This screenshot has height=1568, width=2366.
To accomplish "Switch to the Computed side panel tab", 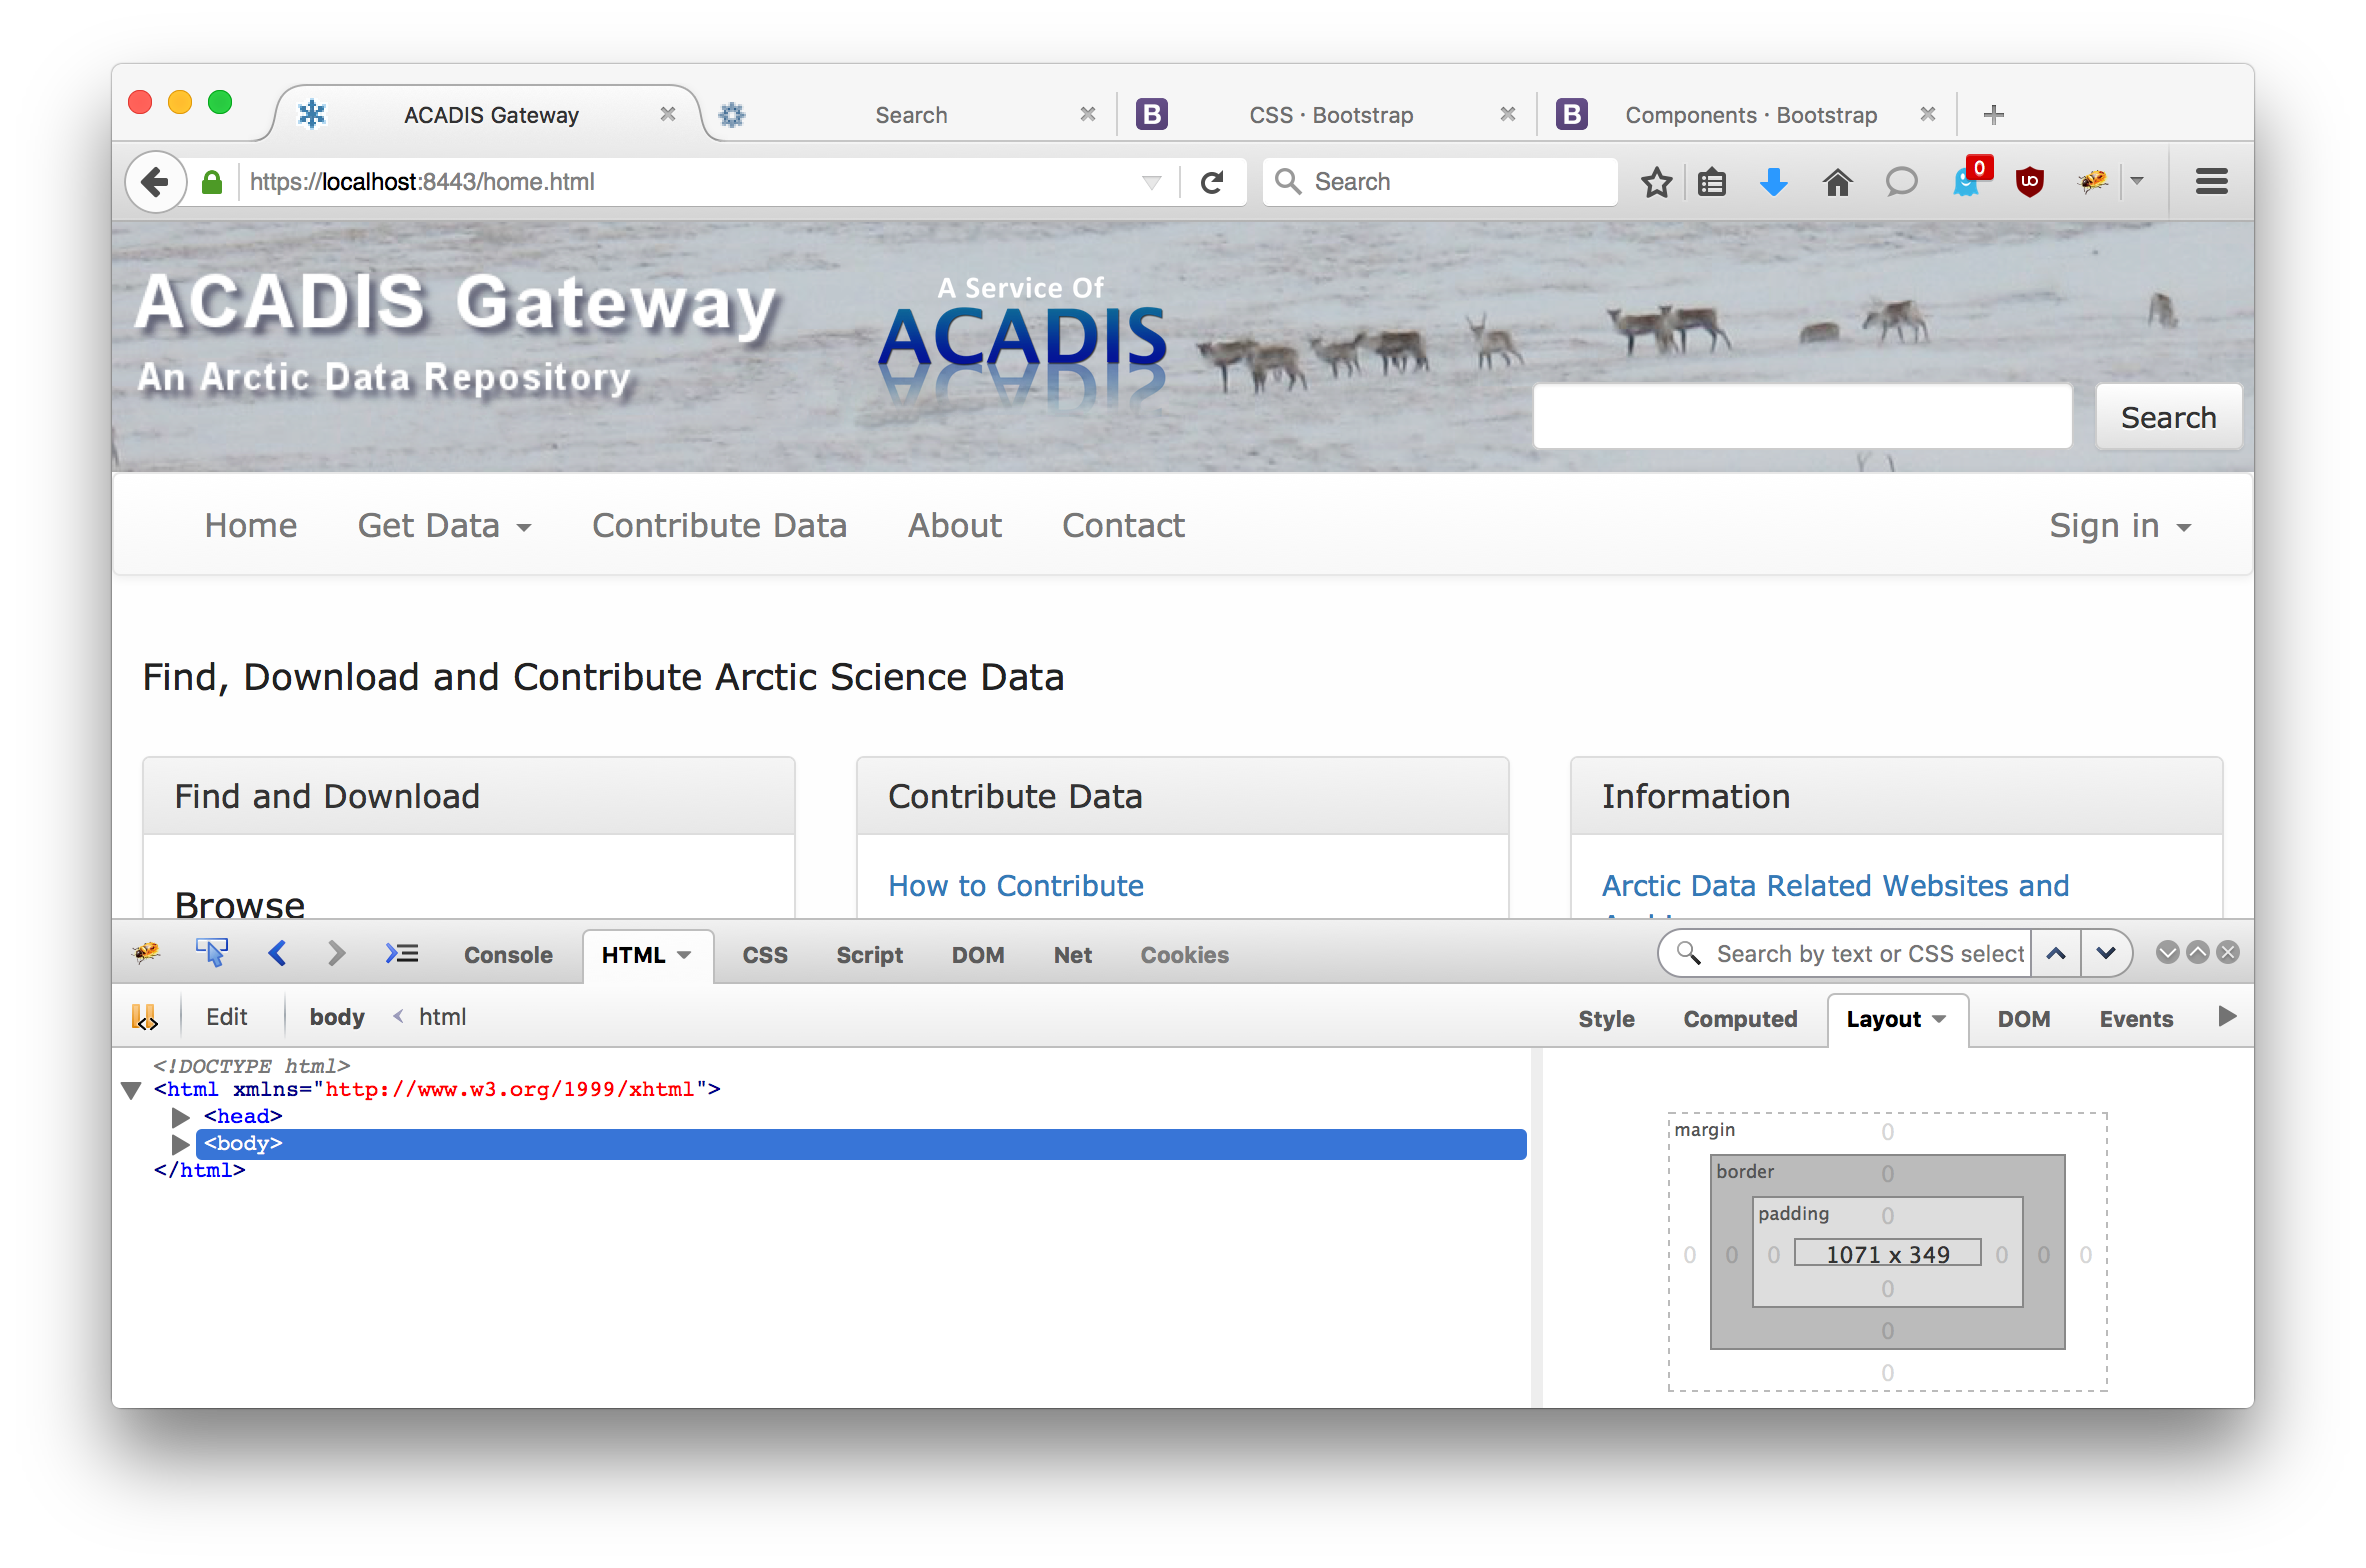I will pos(1739,1019).
